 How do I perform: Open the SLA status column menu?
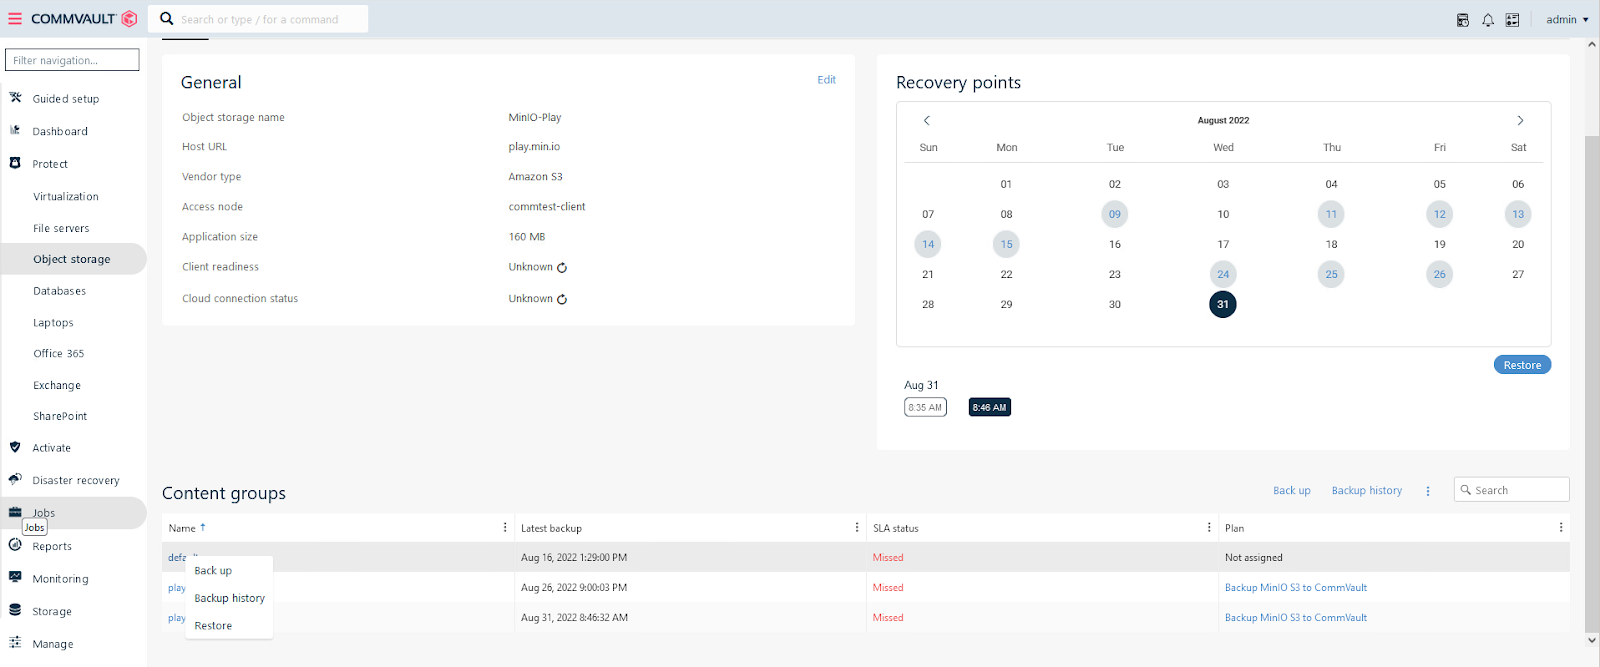tap(1209, 528)
